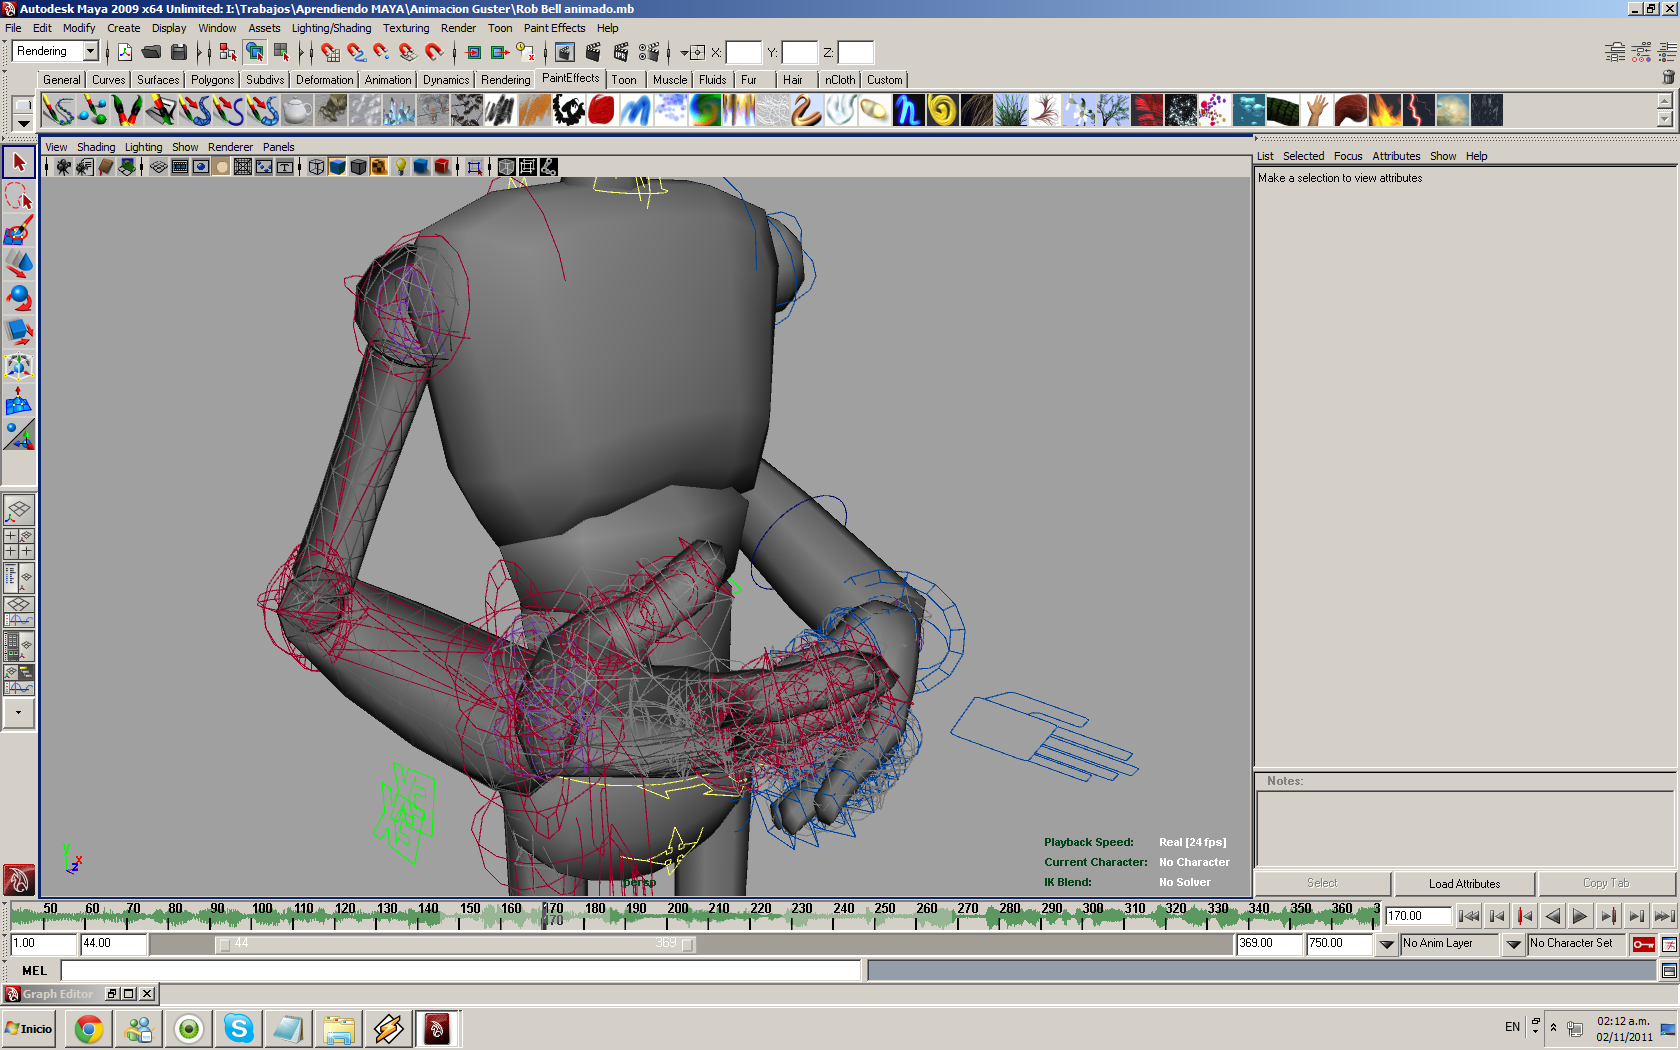This screenshot has width=1680, height=1050.
Task: Click the Select button in Attribute Editor
Action: pos(1322,883)
